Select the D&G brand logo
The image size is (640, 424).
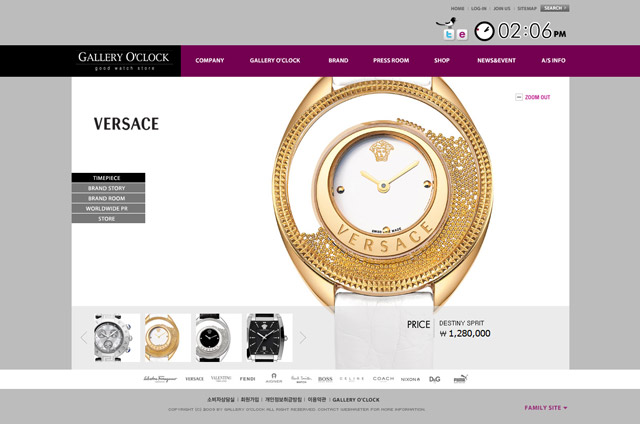[435, 379]
